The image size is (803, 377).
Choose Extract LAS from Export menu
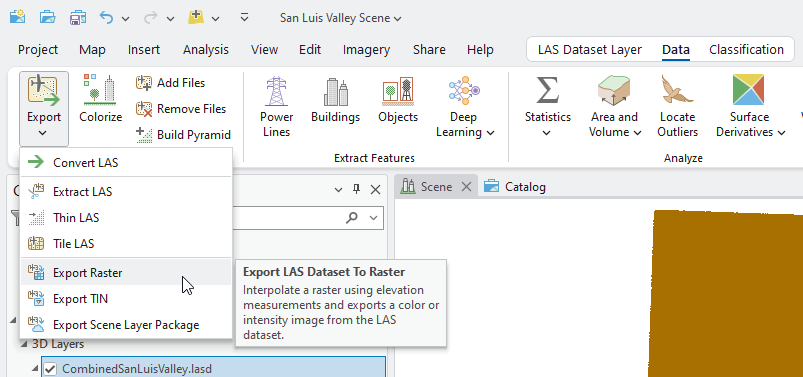126,192
